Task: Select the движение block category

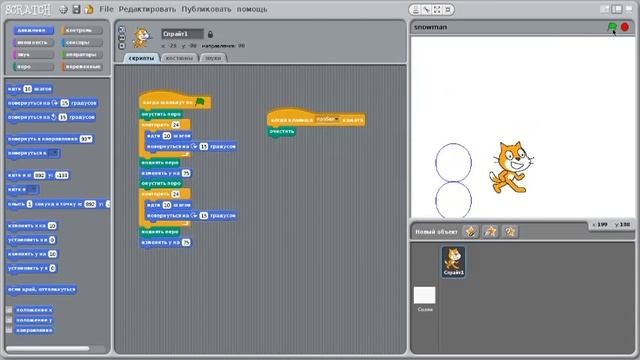Action: point(33,30)
